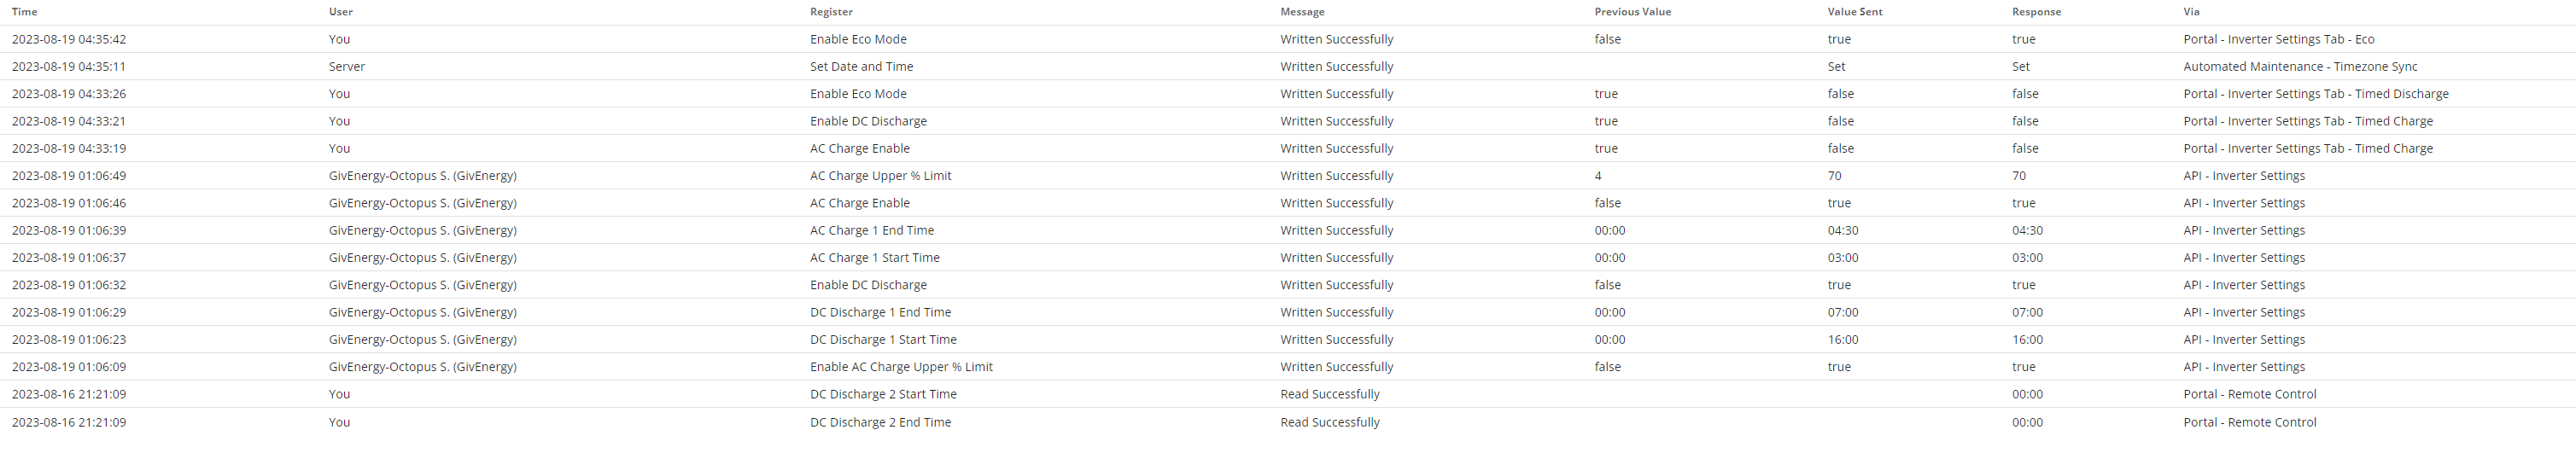Select the DC Discharge 2 End Time row

(1288, 422)
